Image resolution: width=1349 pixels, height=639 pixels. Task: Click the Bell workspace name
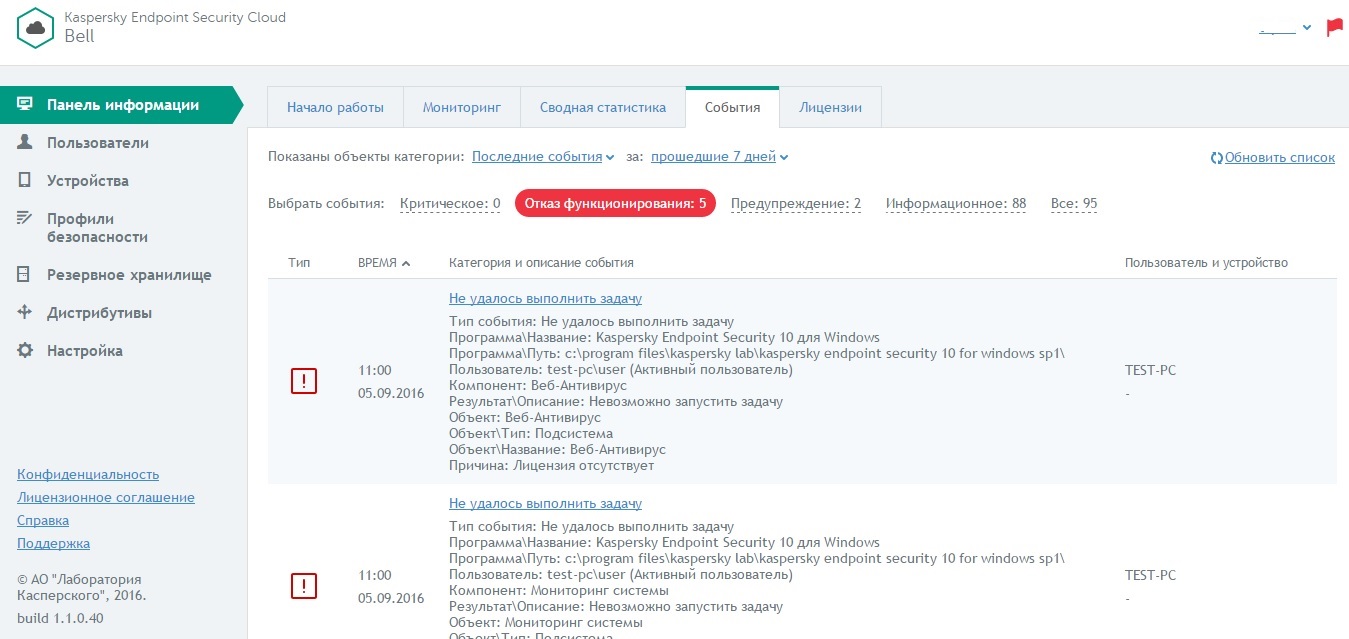pos(79,36)
